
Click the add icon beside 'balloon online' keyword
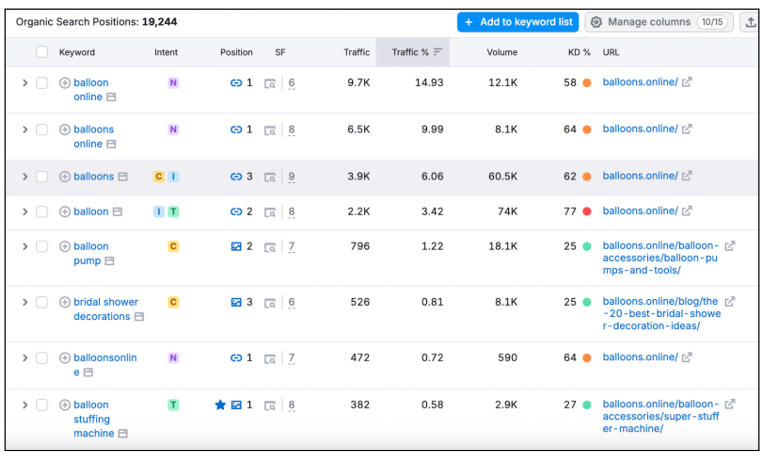[65, 83]
